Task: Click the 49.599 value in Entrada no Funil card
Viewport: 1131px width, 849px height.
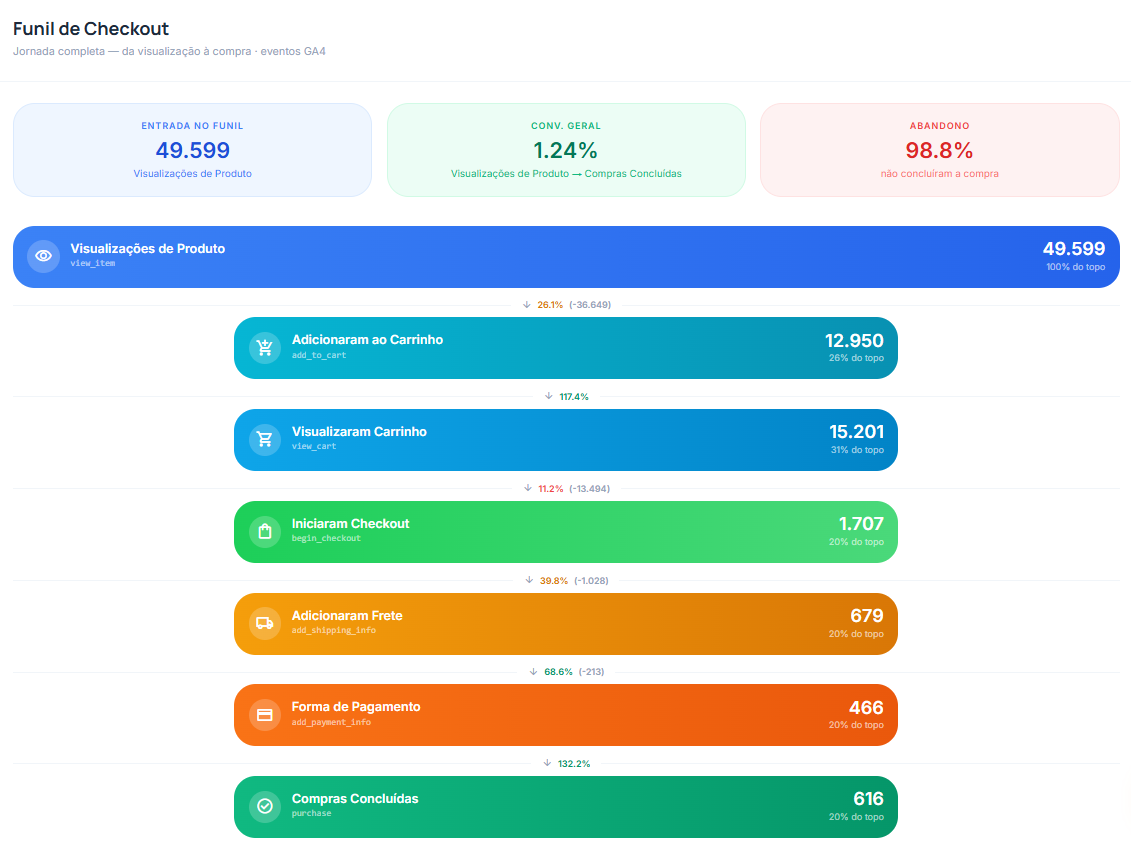Action: click(193, 150)
